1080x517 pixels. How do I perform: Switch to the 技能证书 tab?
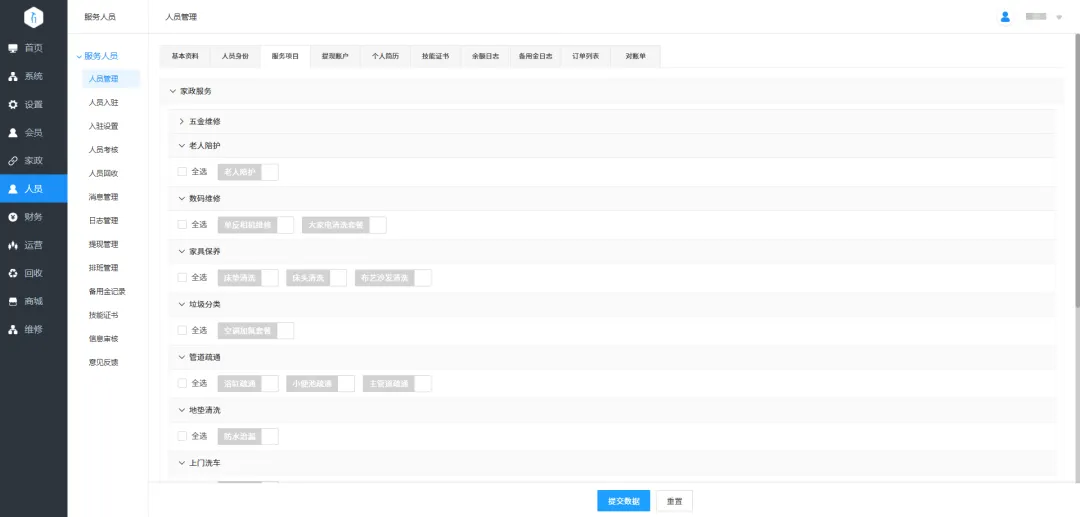click(x=435, y=57)
